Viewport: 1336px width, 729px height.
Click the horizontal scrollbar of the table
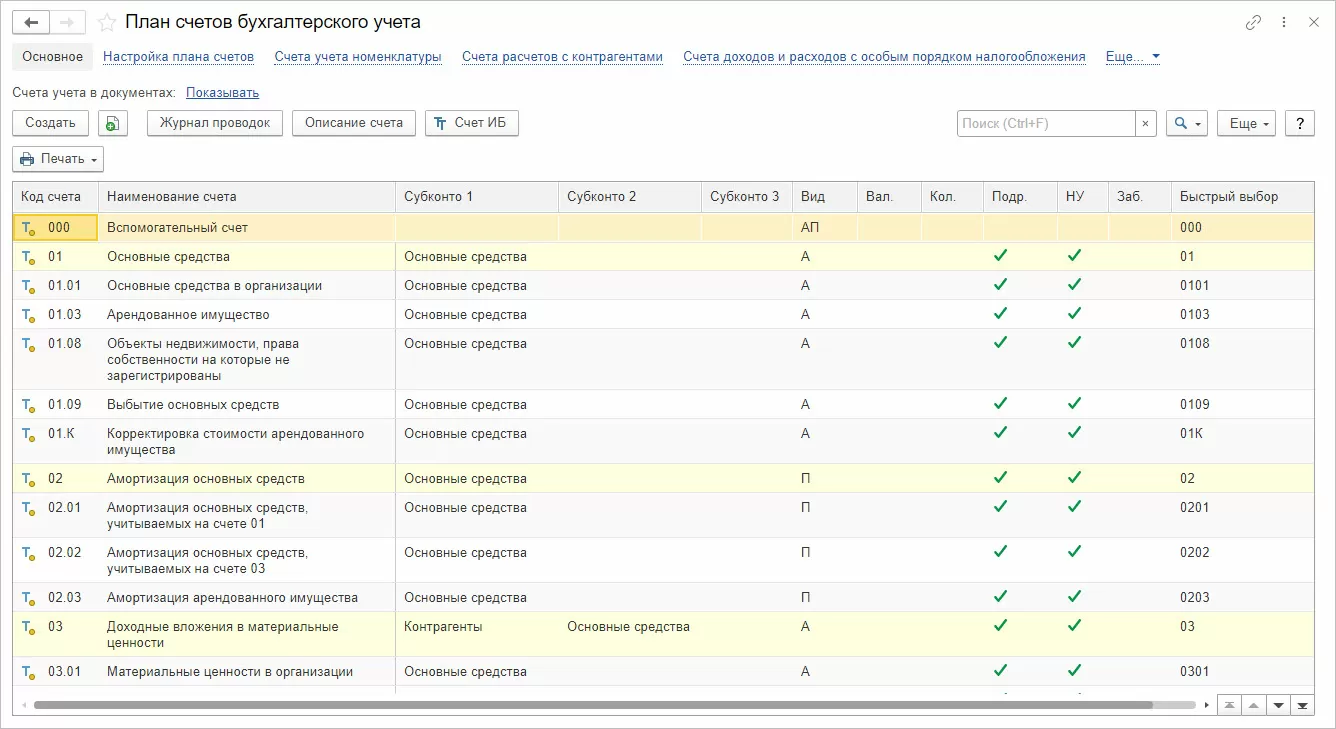(x=600, y=706)
